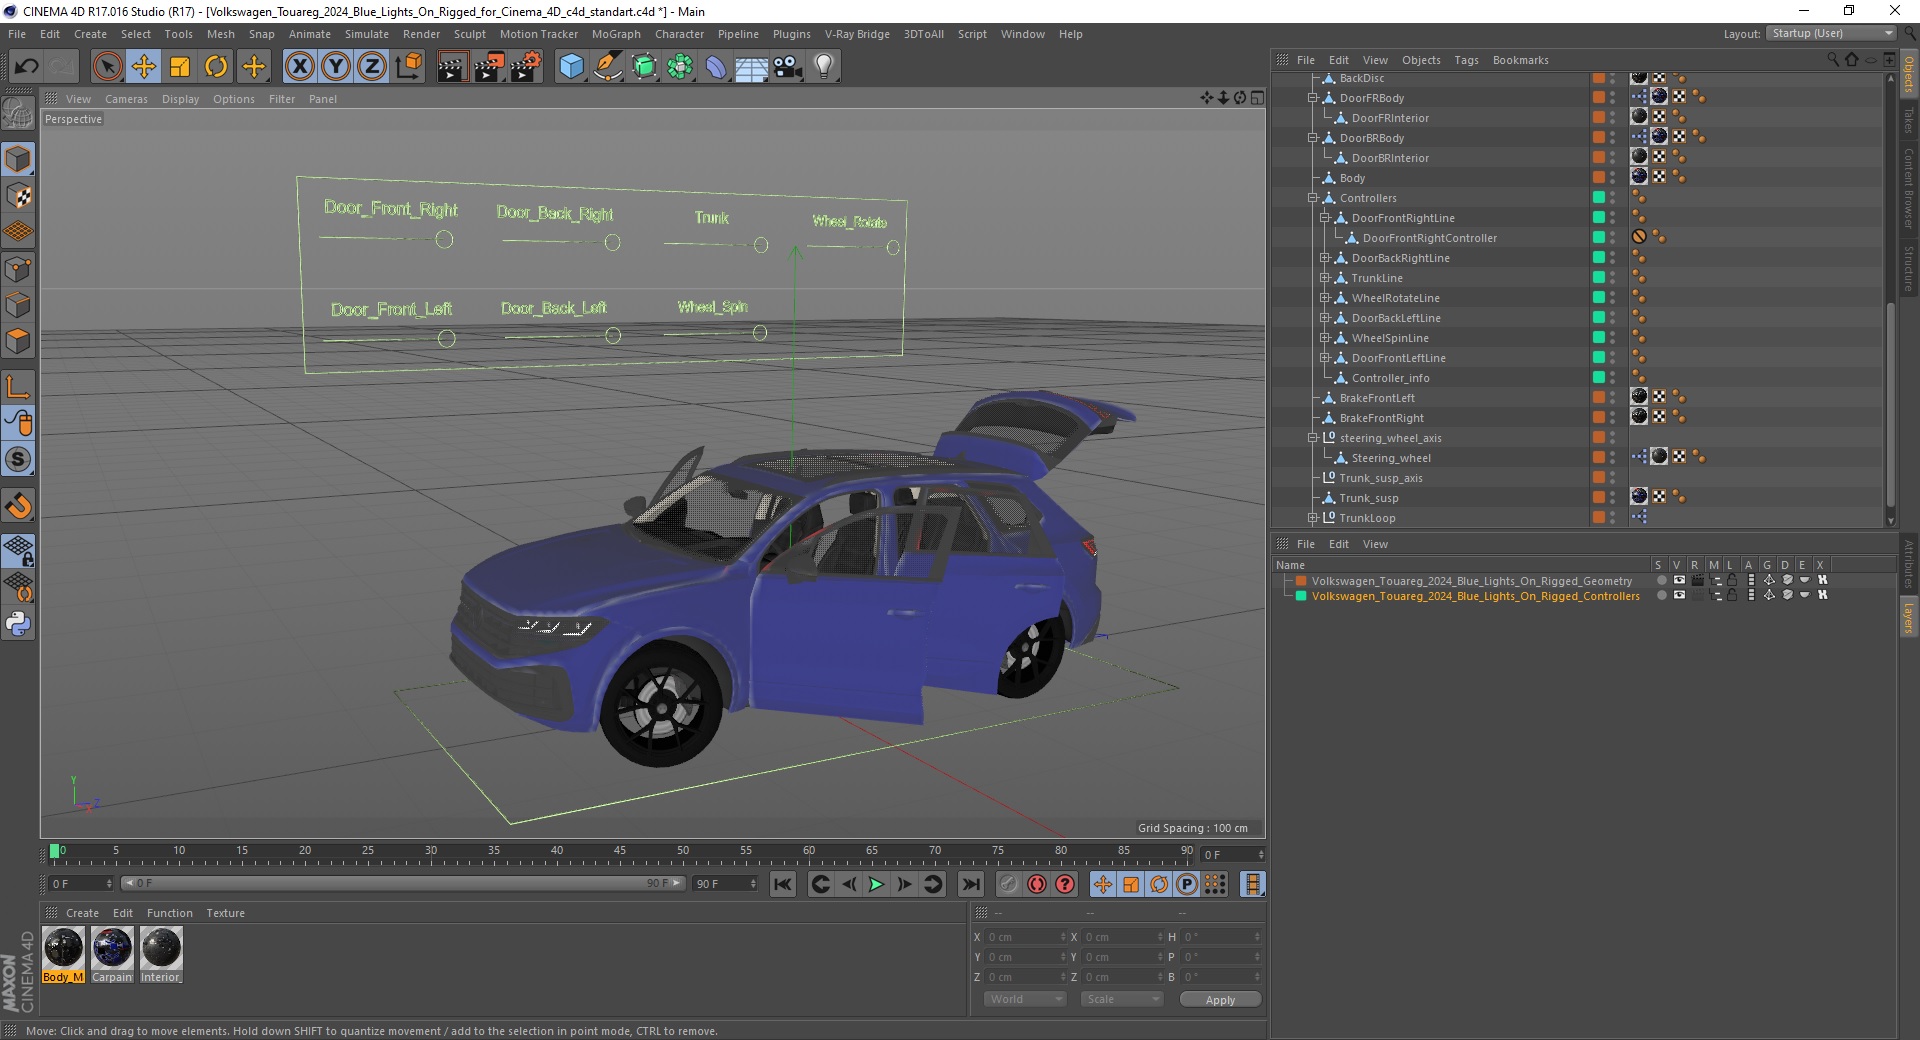
Task: Go to end of timeline
Action: click(971, 884)
